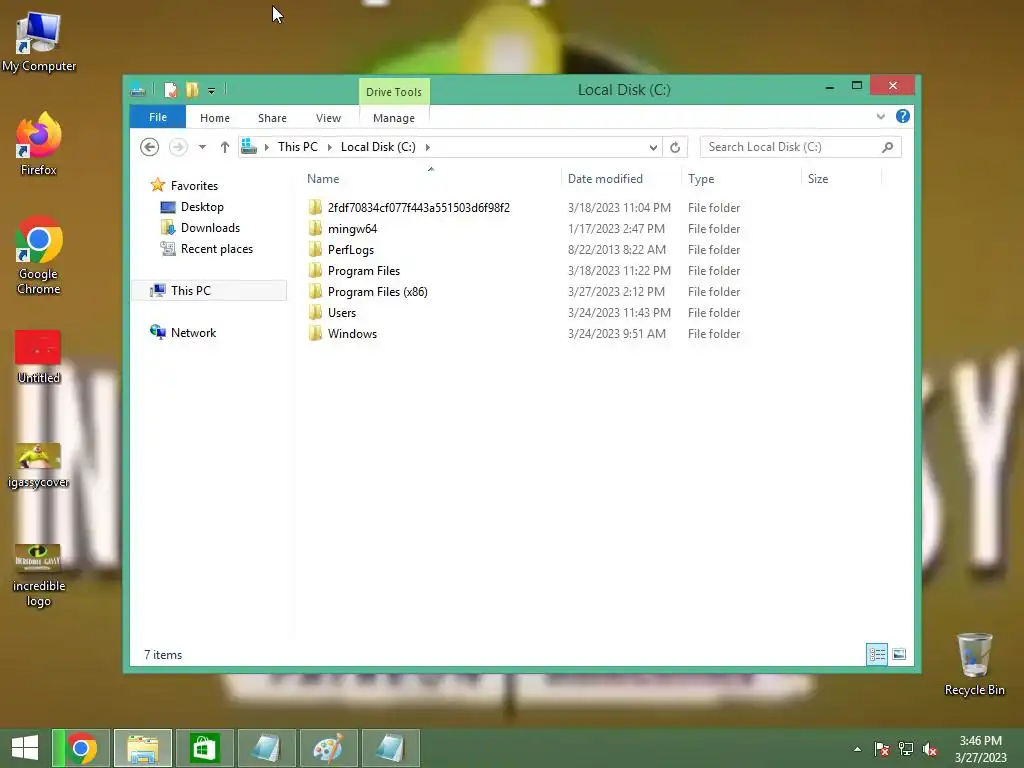The height and width of the screenshot is (768, 1024).
Task: Open Desktop in Favorites
Action: point(192,207)
